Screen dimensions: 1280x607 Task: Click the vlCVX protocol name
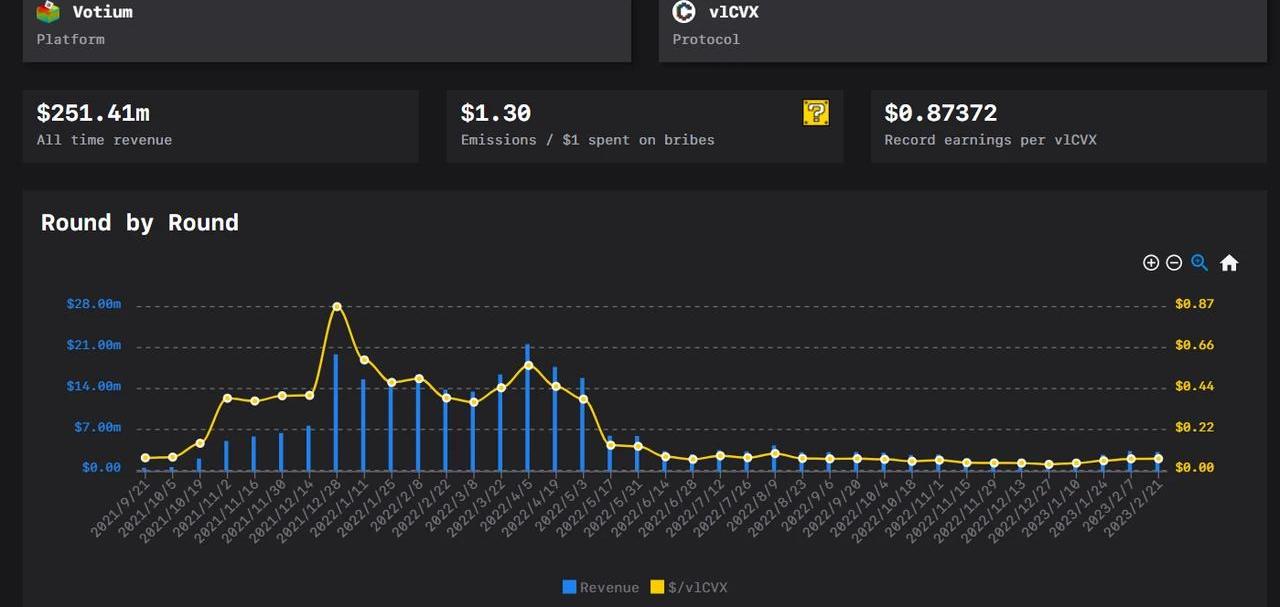(734, 12)
